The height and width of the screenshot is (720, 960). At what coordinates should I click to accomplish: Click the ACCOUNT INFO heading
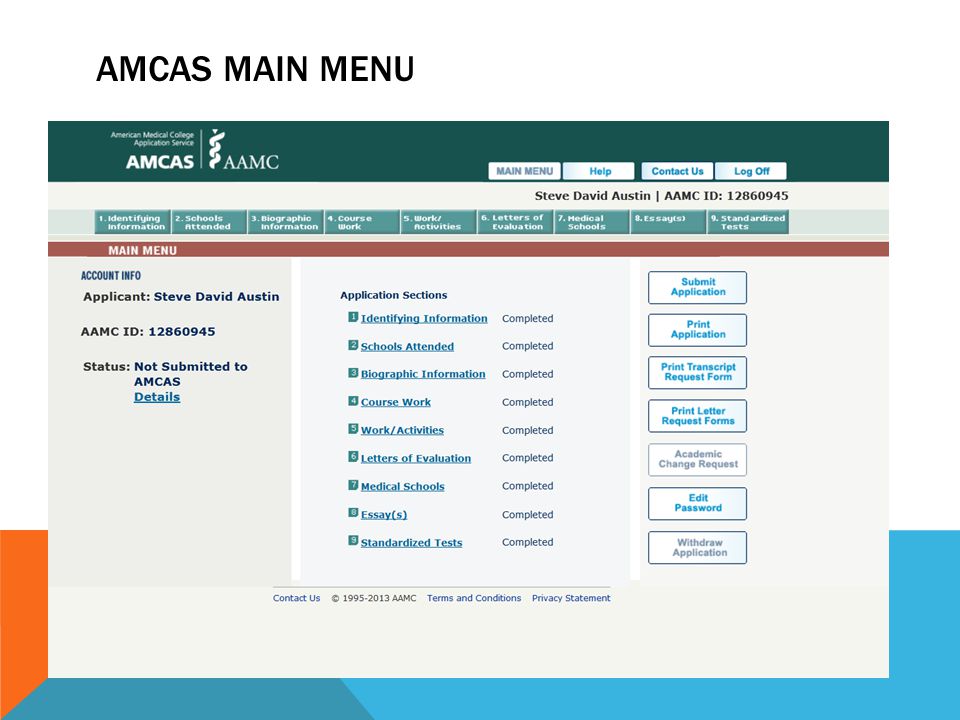click(x=111, y=276)
